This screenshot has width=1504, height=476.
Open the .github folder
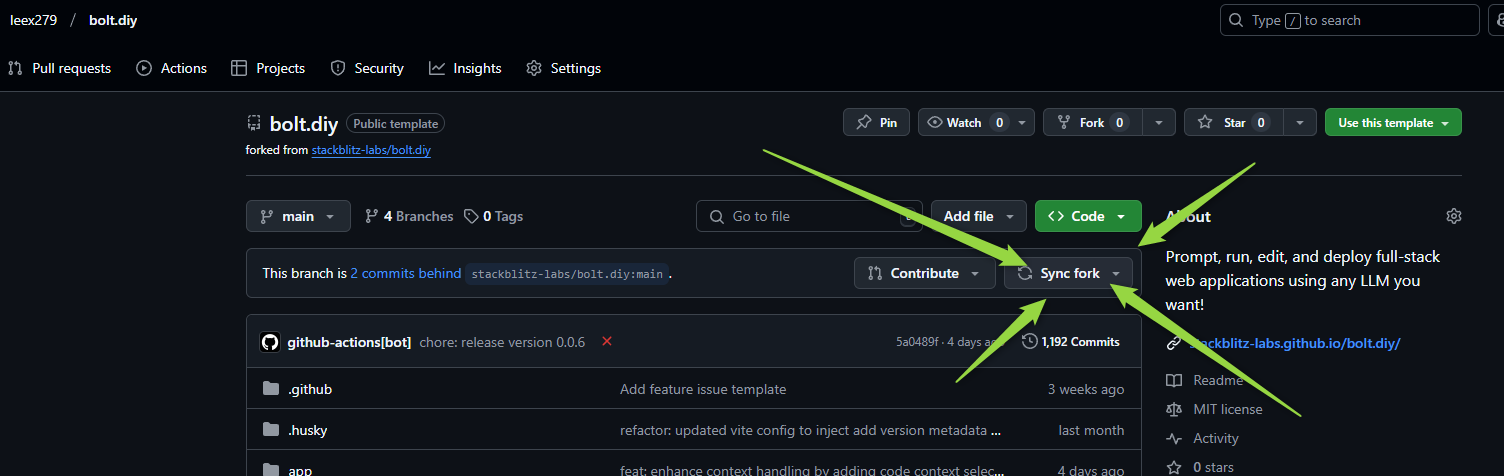[310, 389]
